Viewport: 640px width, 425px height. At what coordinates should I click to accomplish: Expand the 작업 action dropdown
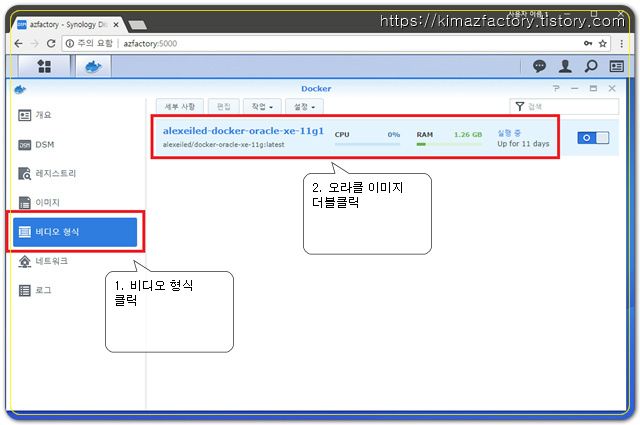pyautogui.click(x=262, y=107)
